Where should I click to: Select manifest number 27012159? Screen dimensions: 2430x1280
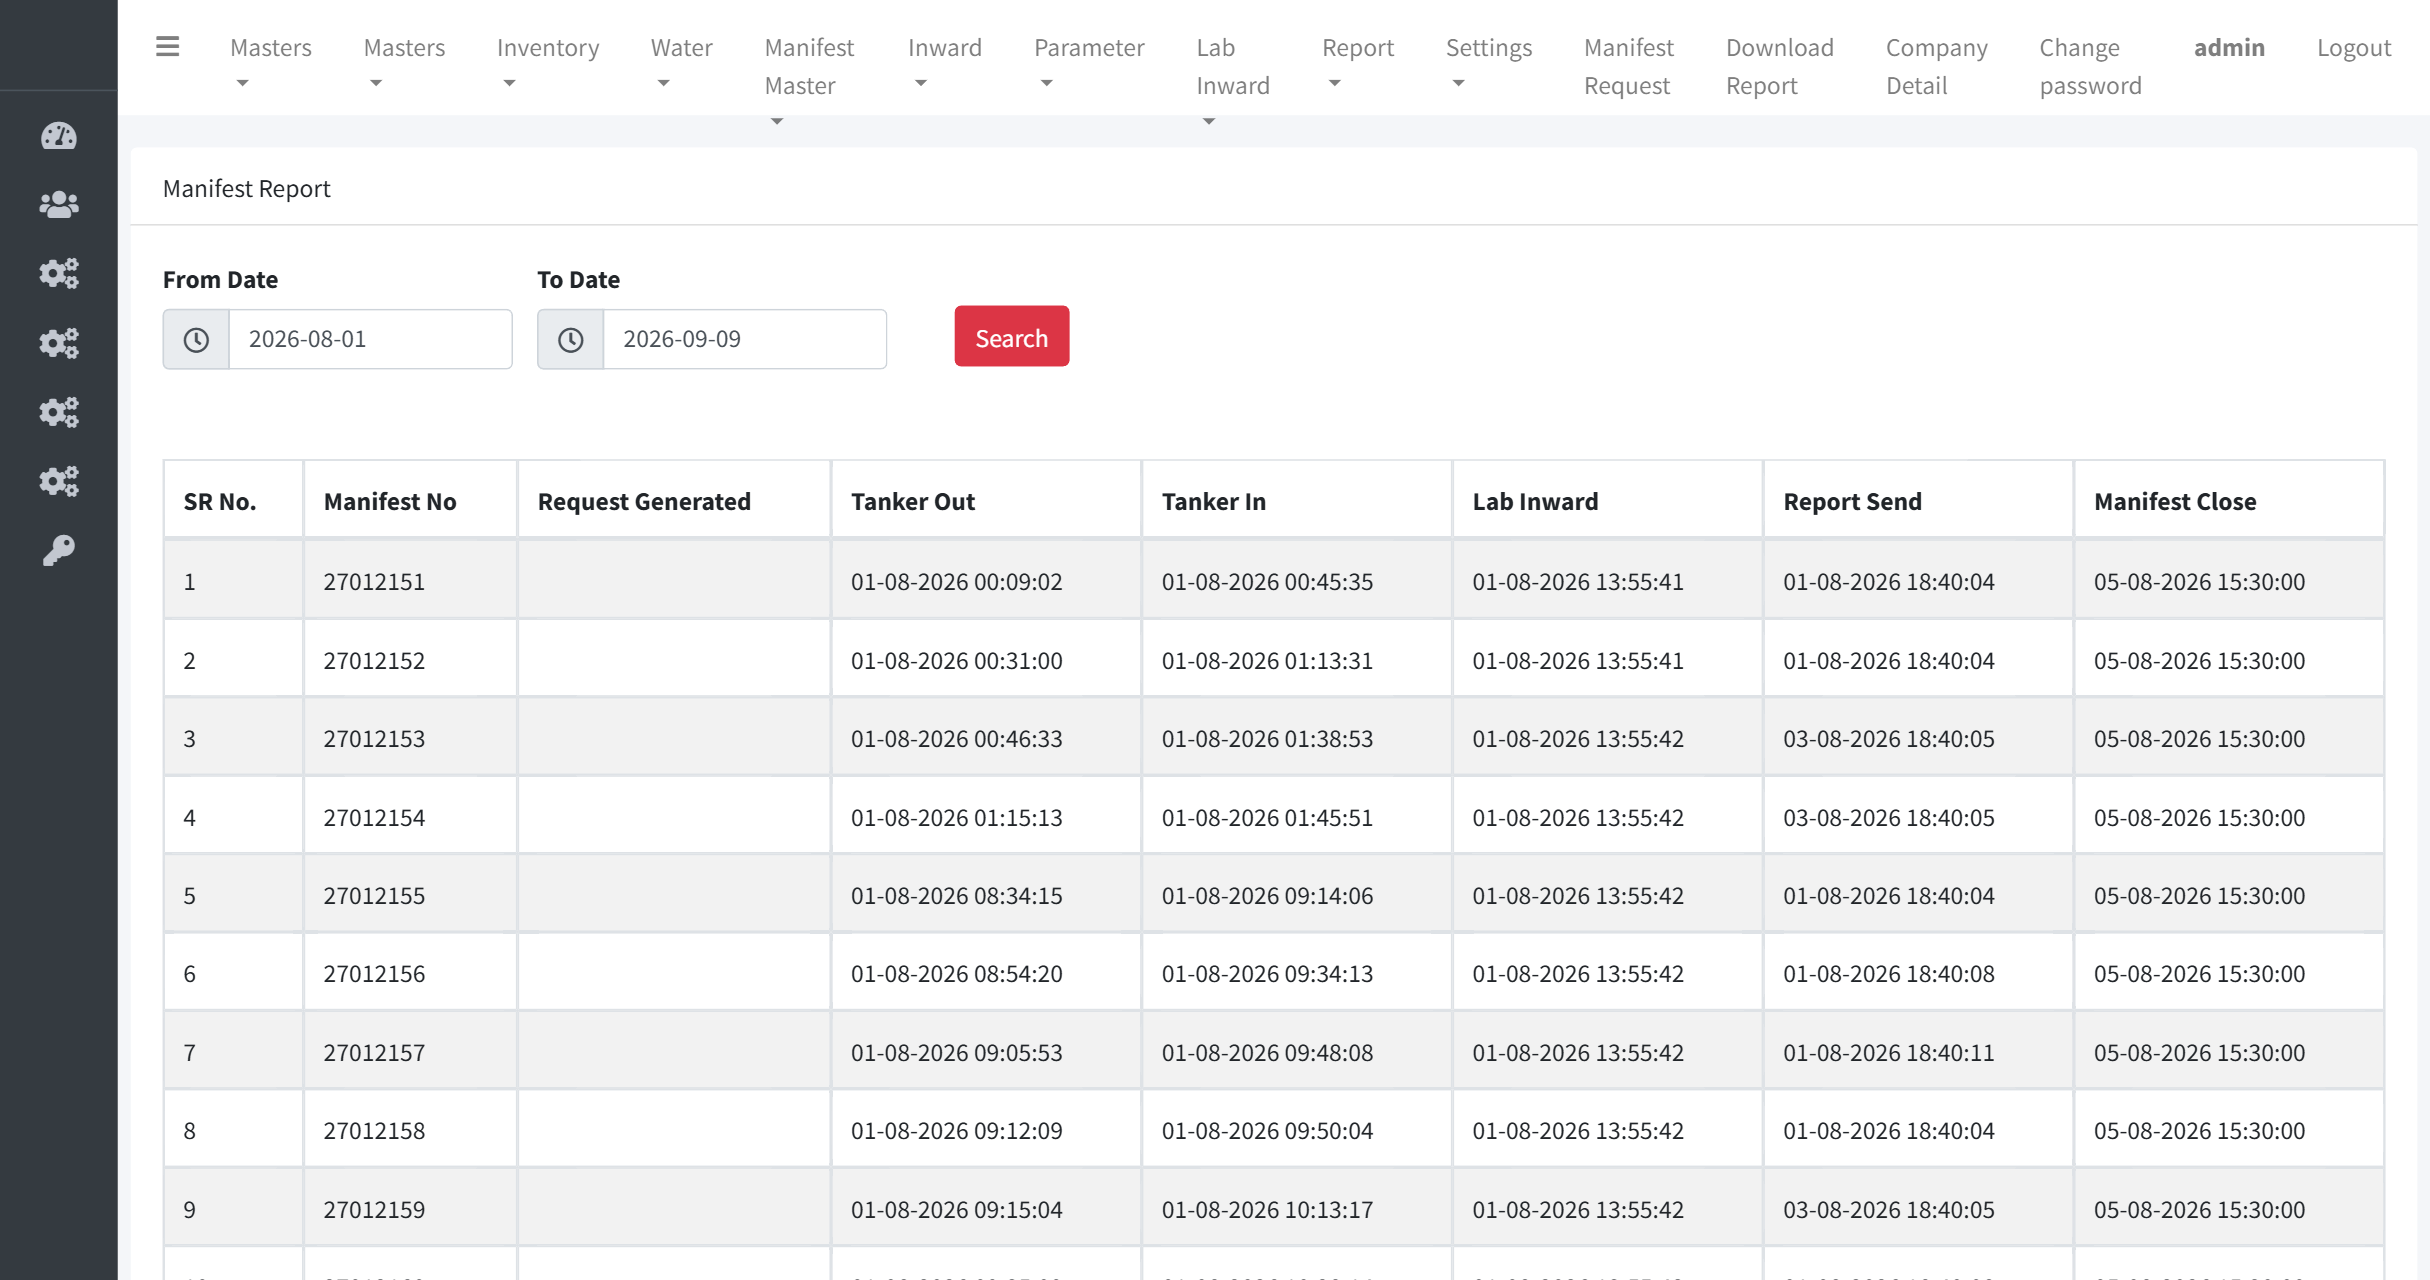pyautogui.click(x=374, y=1210)
